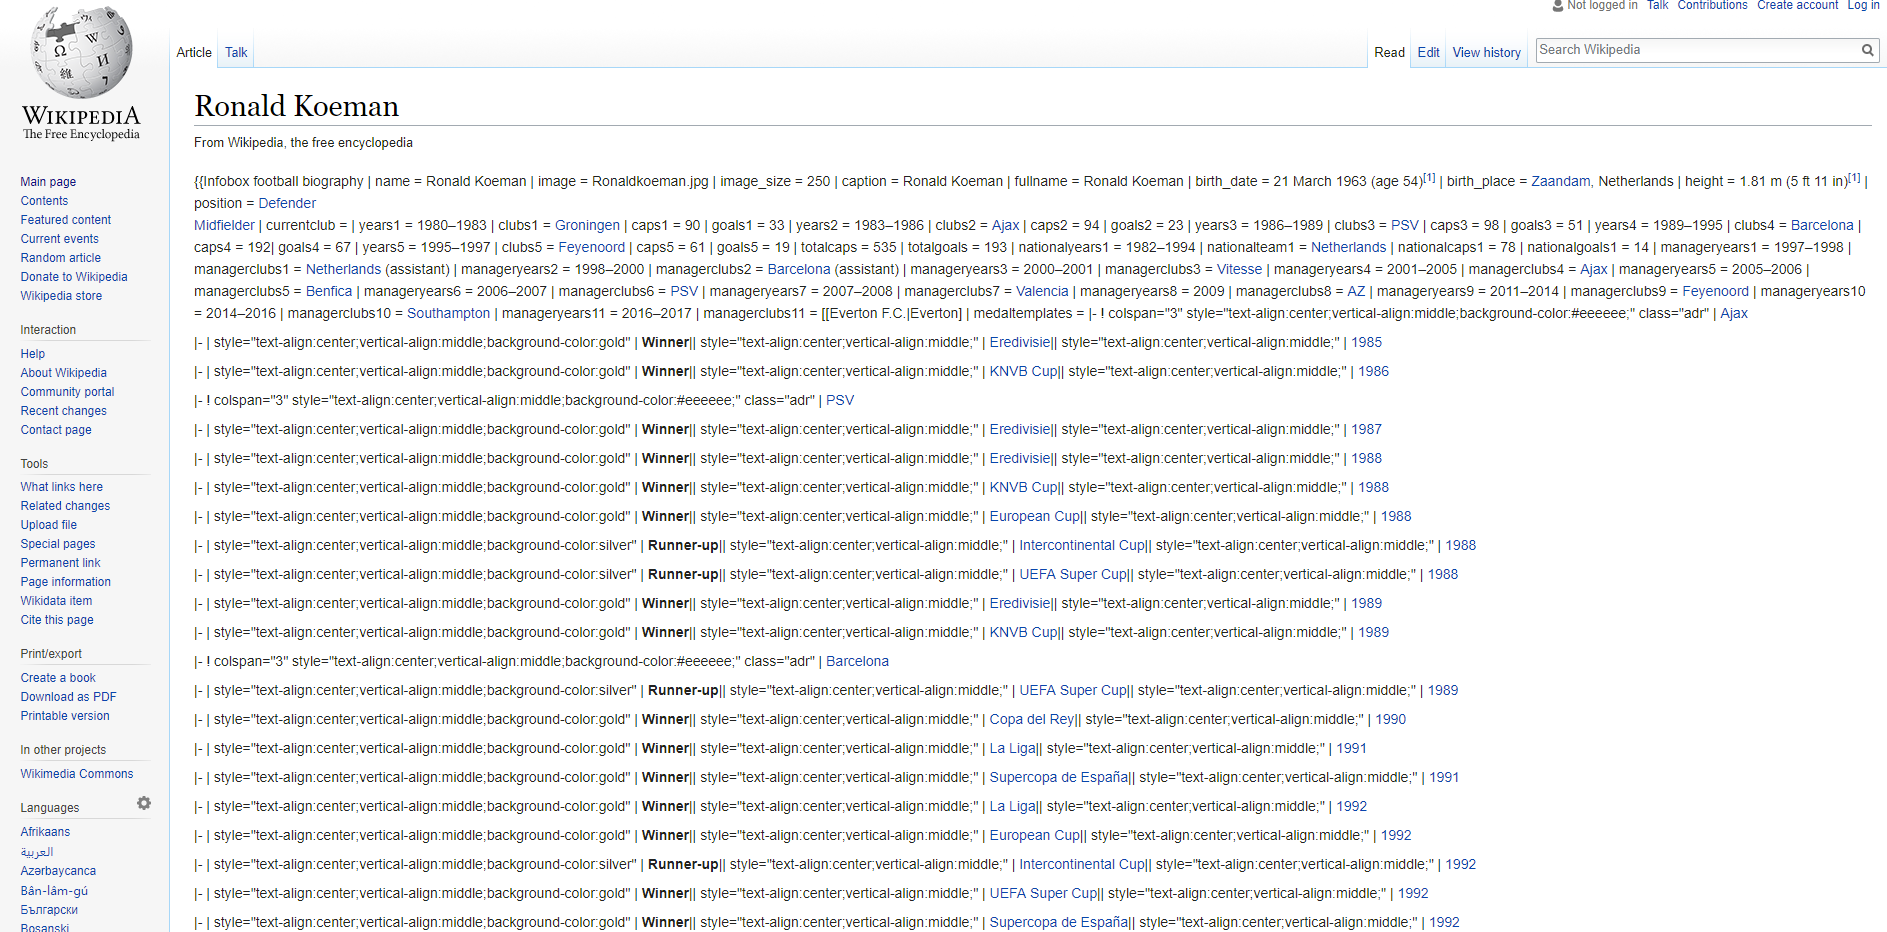Open the language settings gear icon
Screen dimensions: 1887x932
pyautogui.click(x=144, y=803)
